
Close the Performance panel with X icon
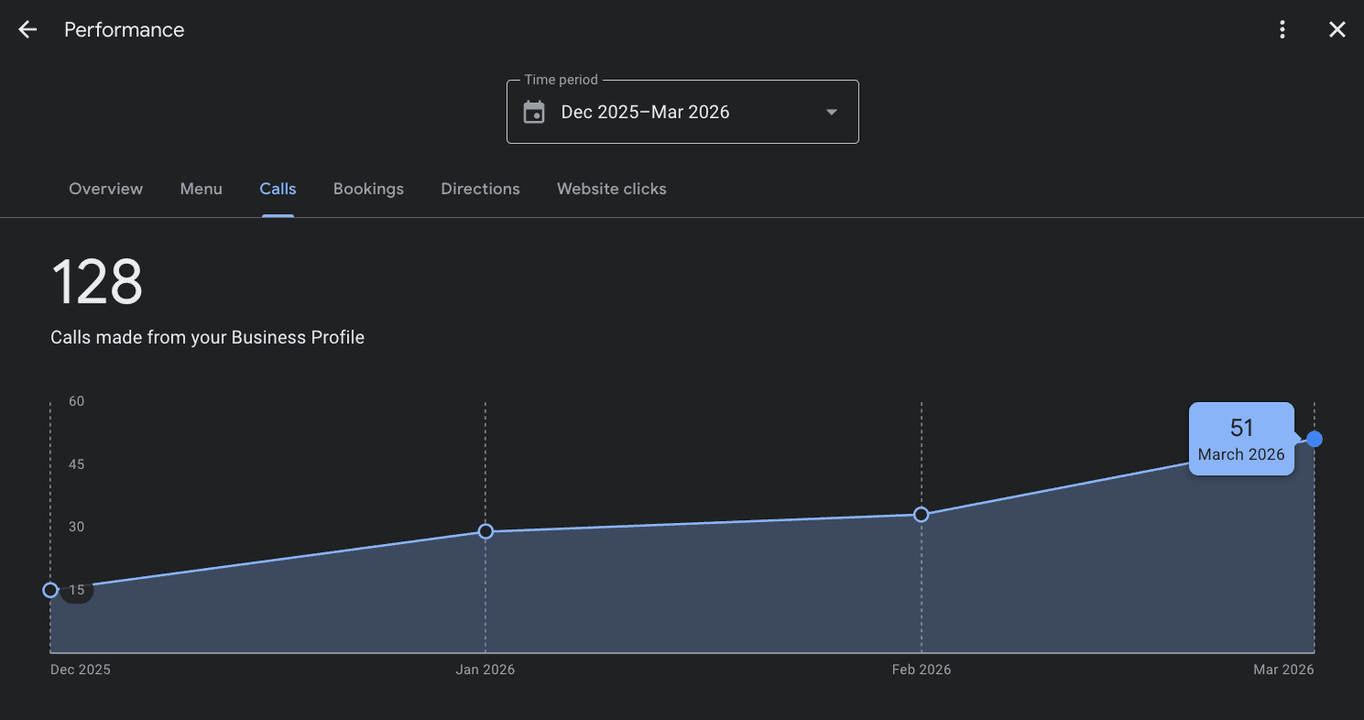1337,30
